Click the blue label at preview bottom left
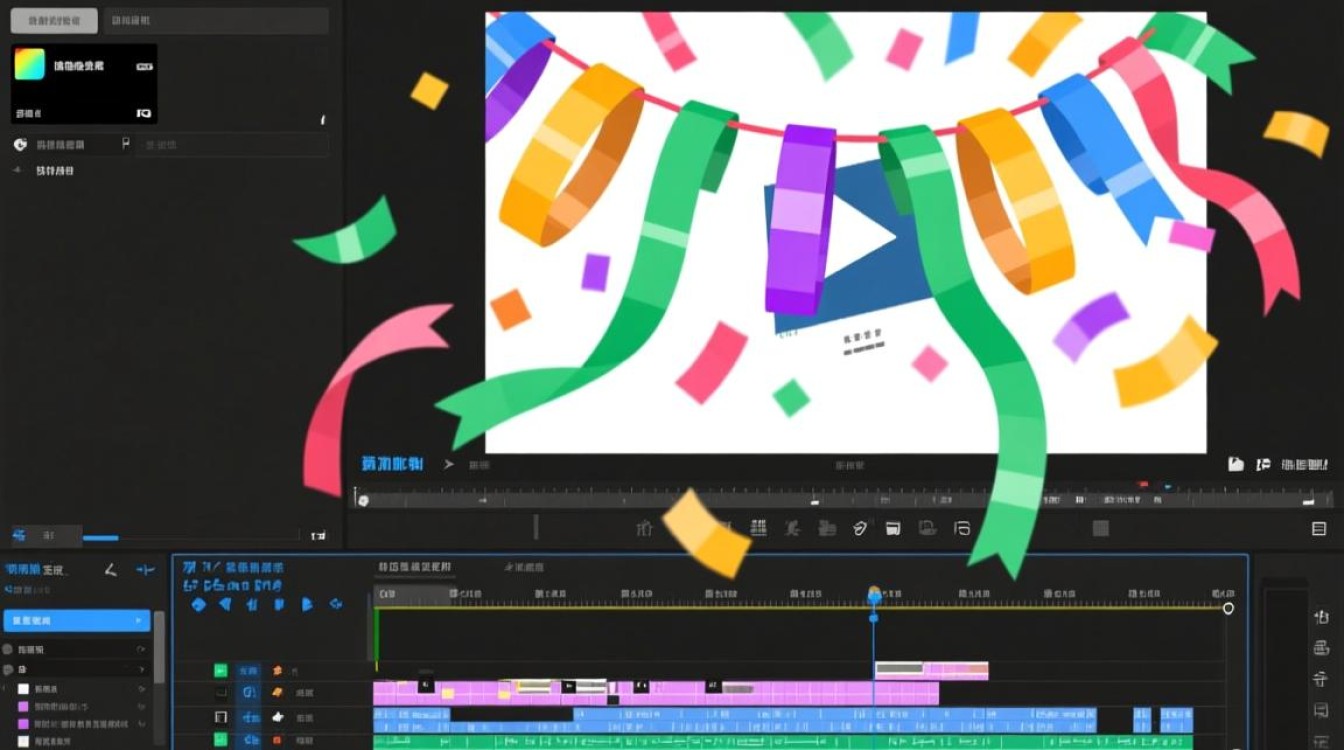 pos(392,464)
